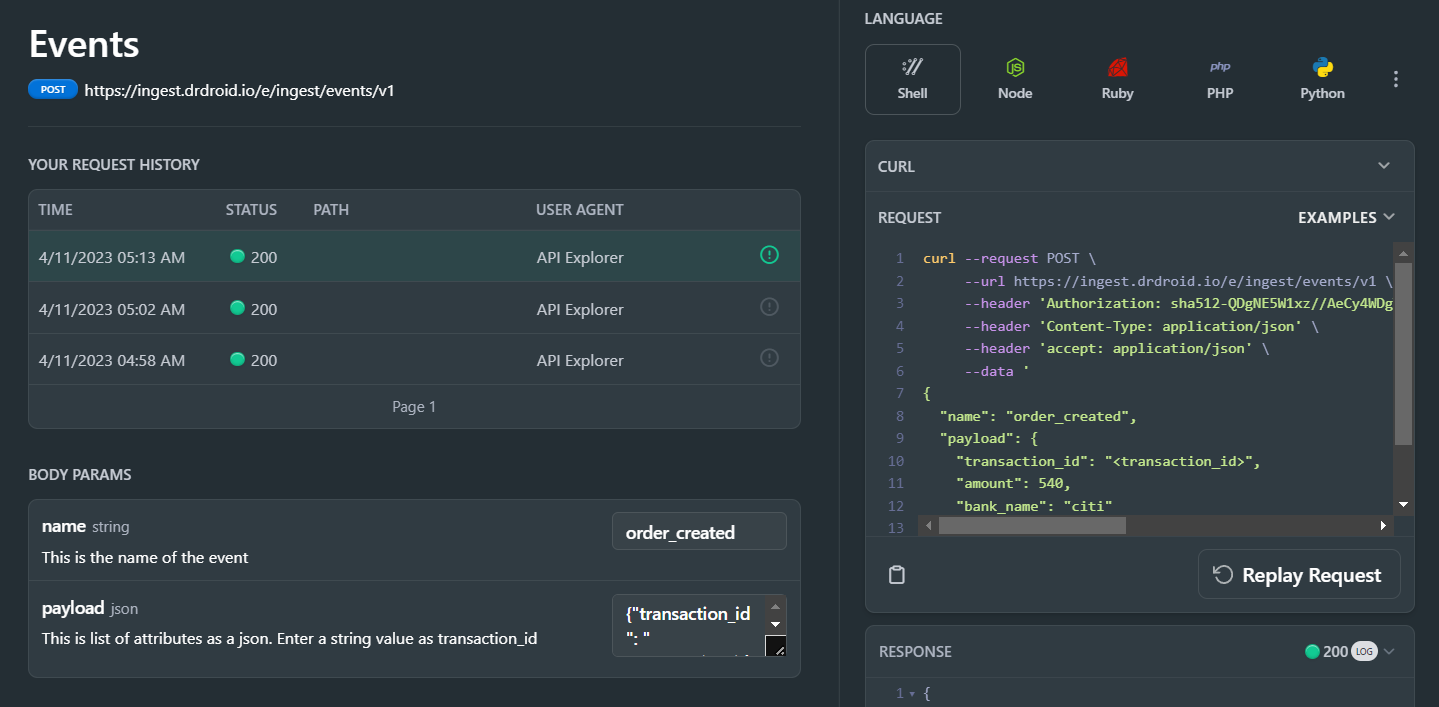Open the EXAMPLES dropdown
The height and width of the screenshot is (707, 1439).
coord(1346,217)
